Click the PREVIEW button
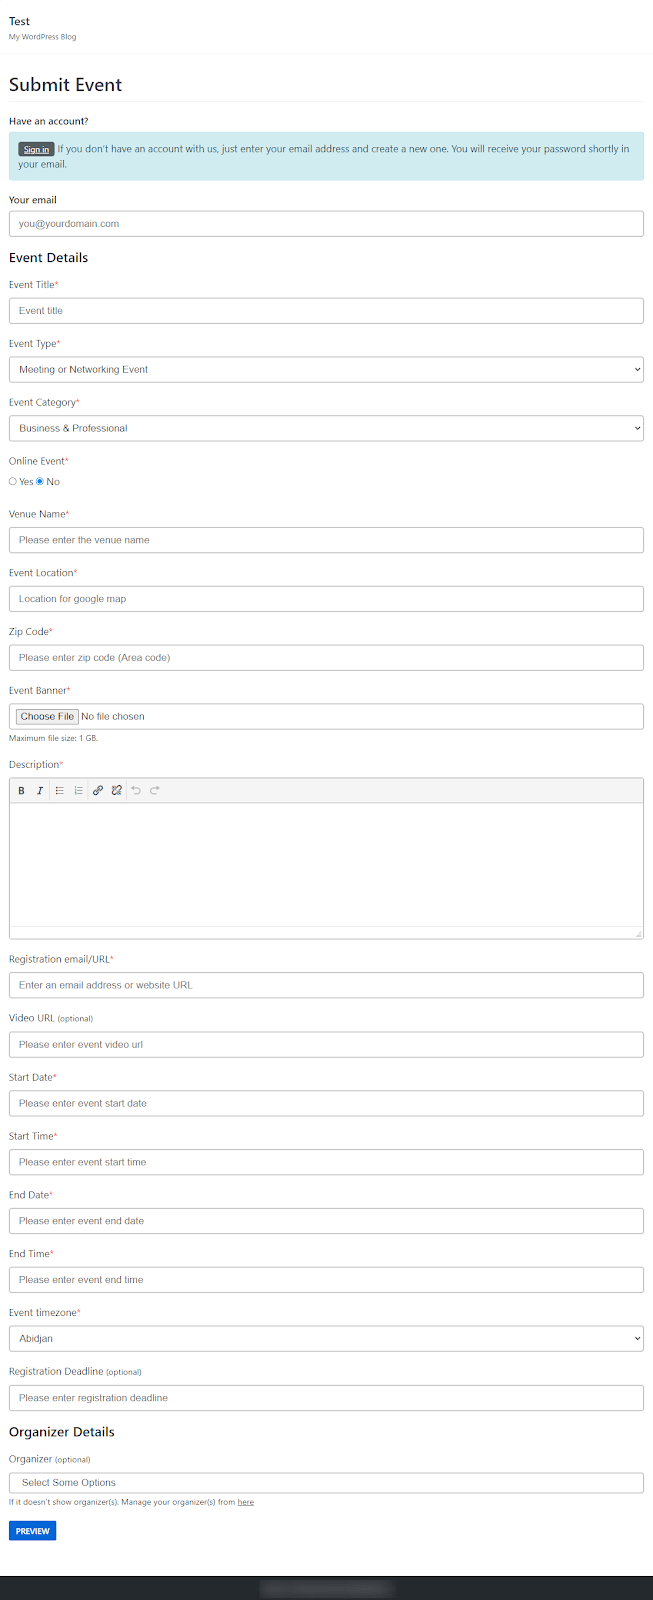 click(32, 1531)
